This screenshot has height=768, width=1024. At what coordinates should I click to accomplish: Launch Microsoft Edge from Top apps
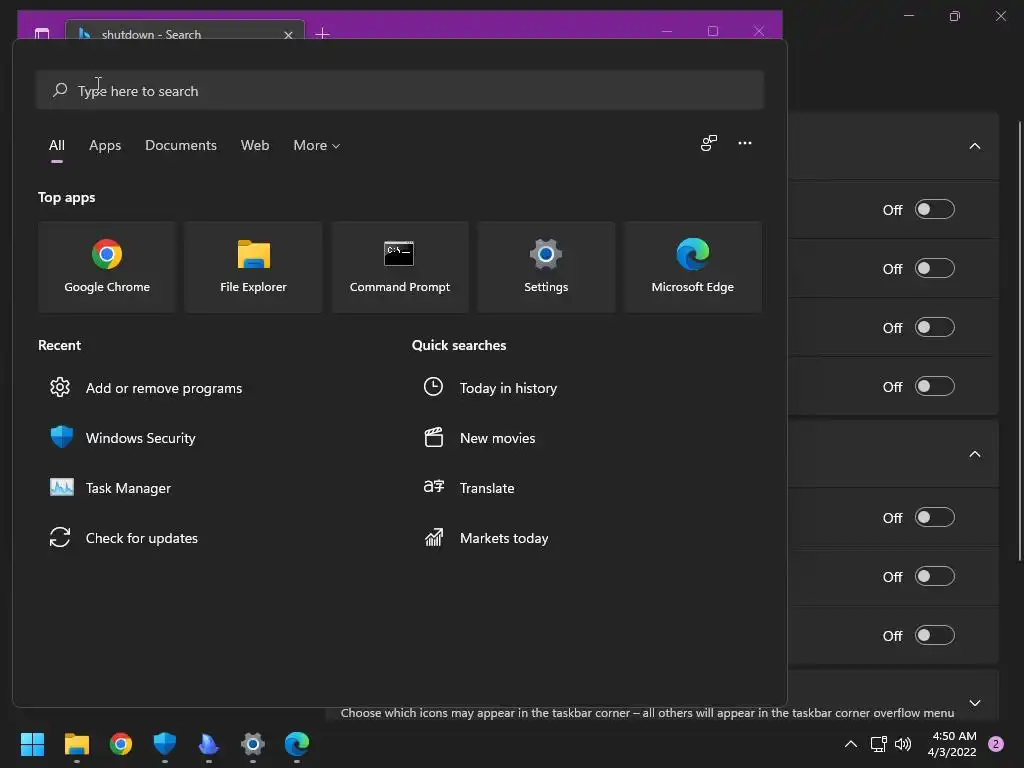point(692,266)
